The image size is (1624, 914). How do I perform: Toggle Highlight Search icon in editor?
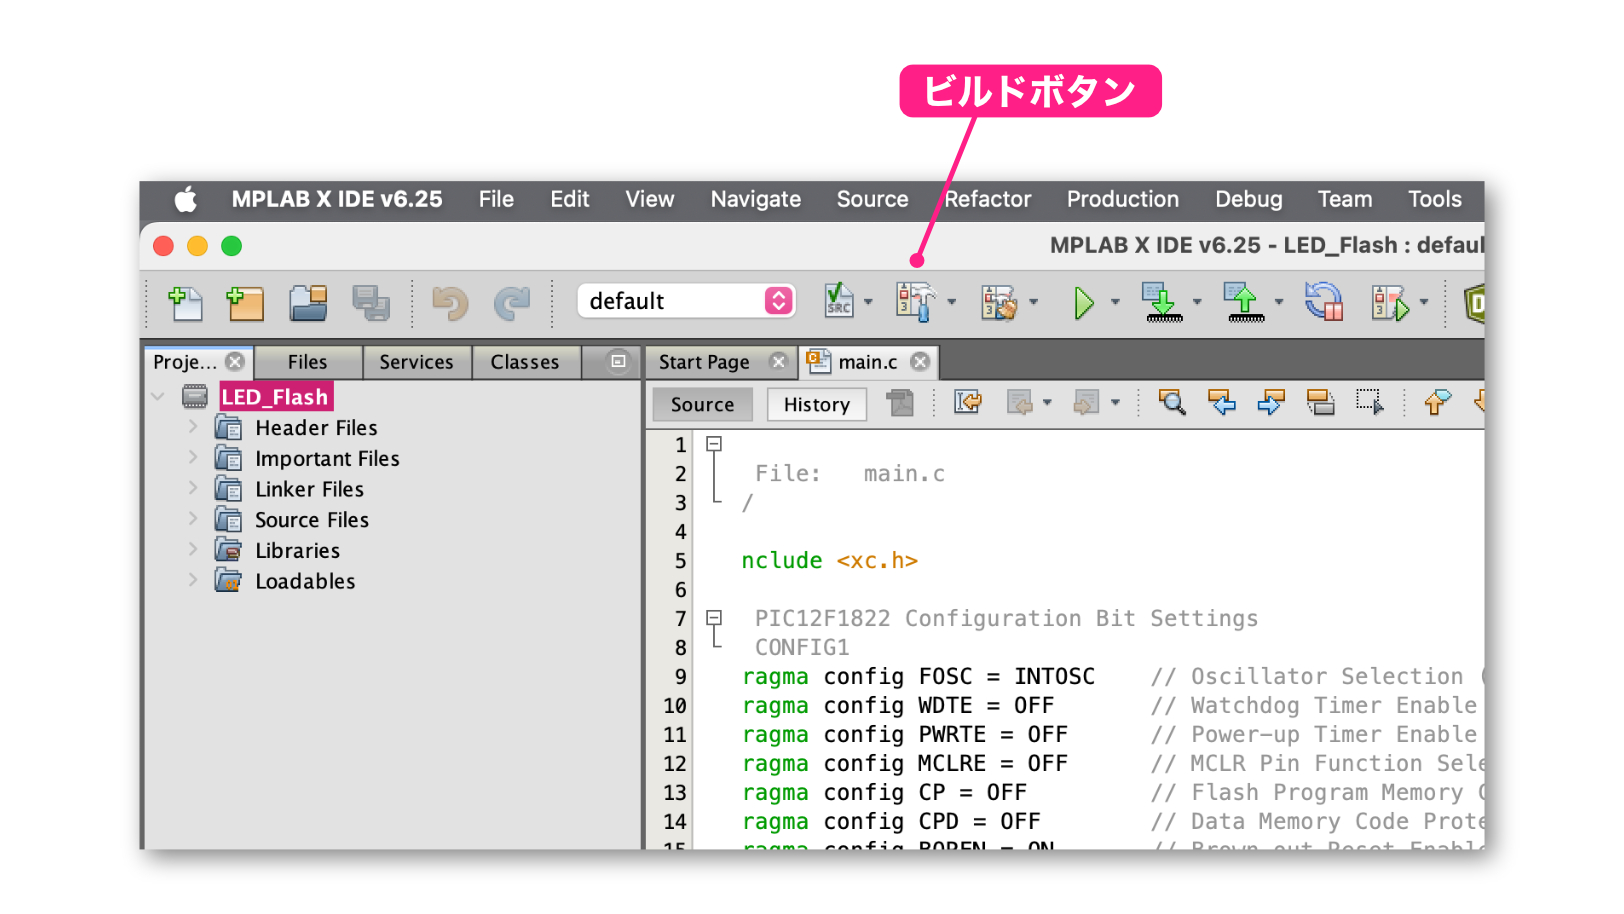point(1320,403)
